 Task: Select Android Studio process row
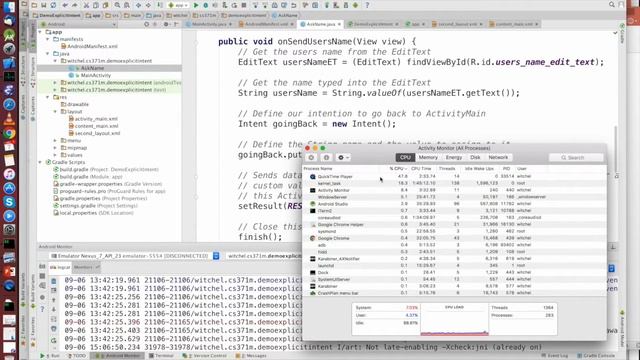click(454, 204)
